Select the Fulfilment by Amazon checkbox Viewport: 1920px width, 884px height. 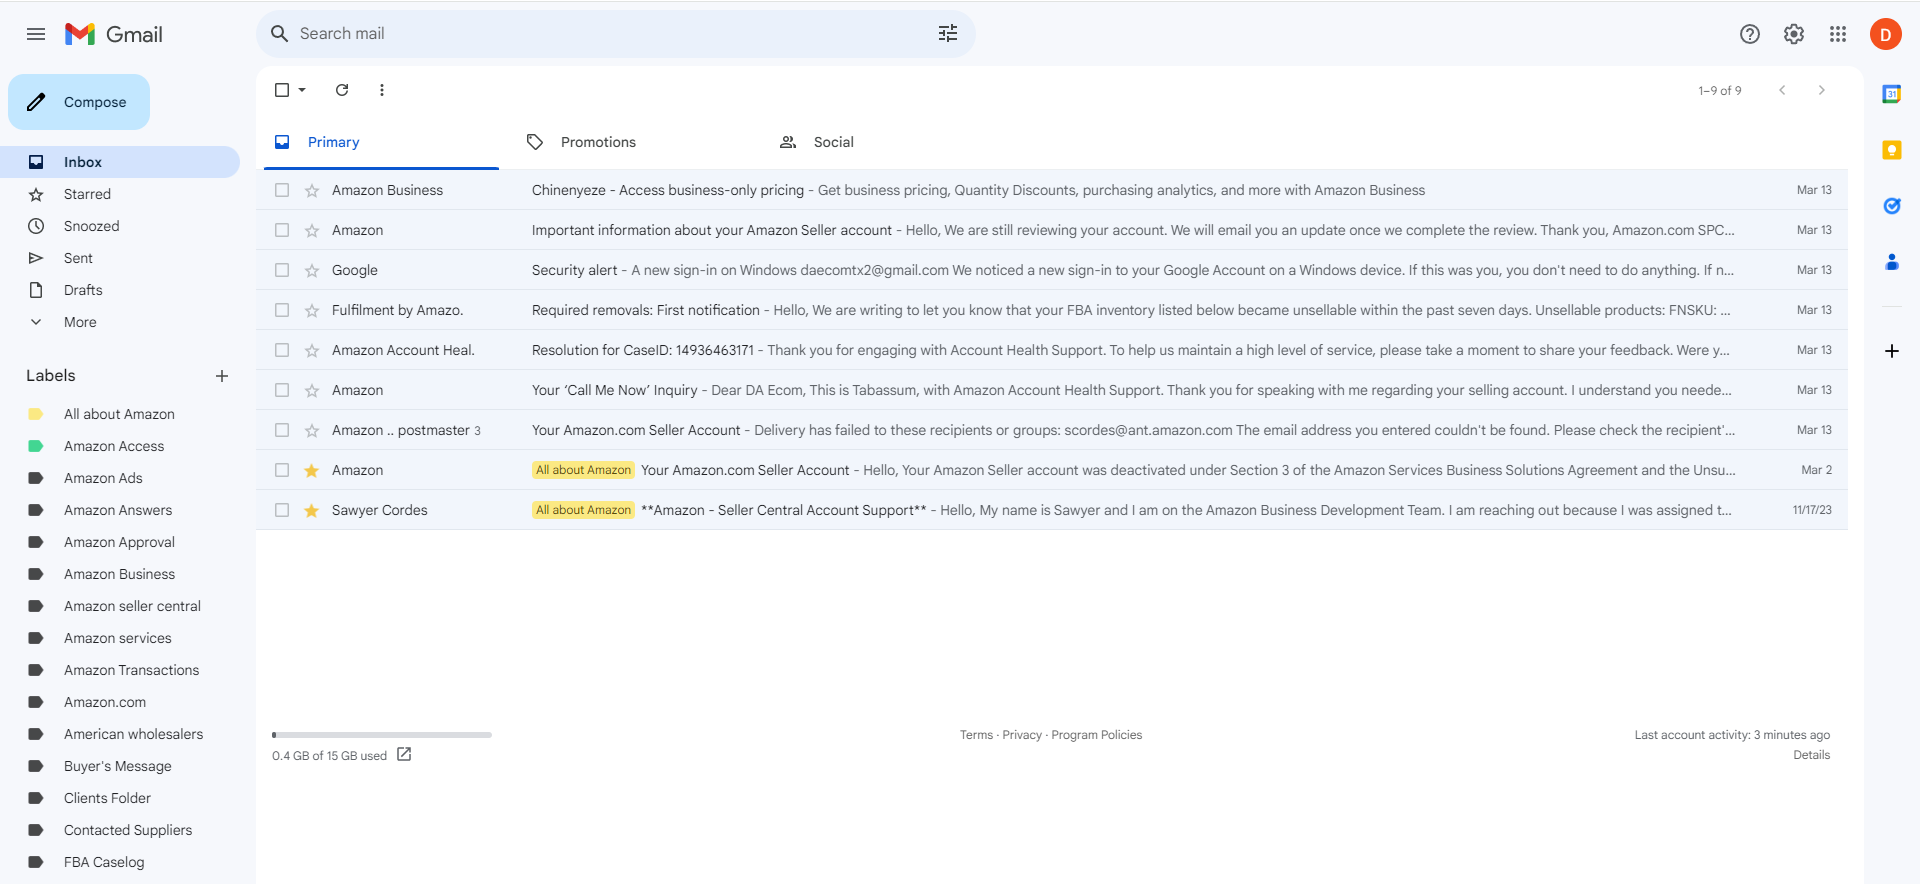click(x=282, y=310)
